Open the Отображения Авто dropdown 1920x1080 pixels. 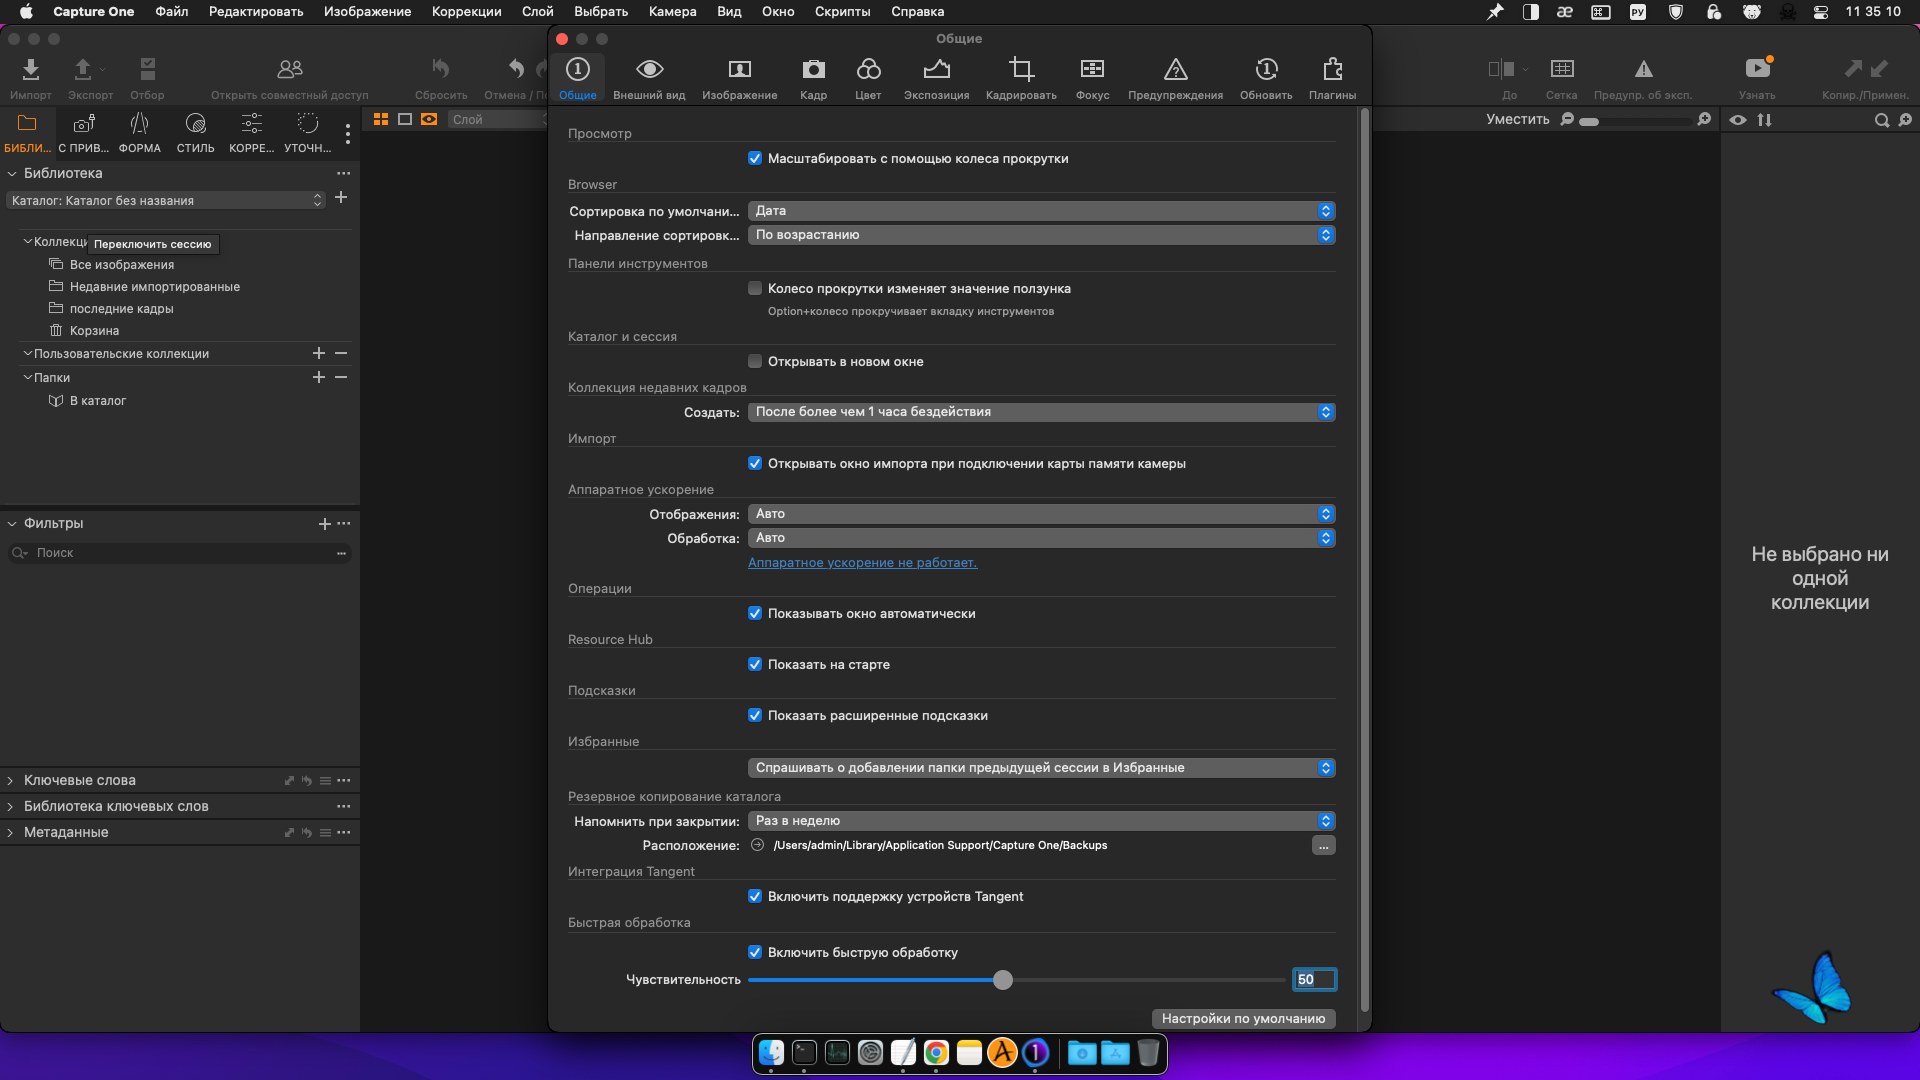1041,514
